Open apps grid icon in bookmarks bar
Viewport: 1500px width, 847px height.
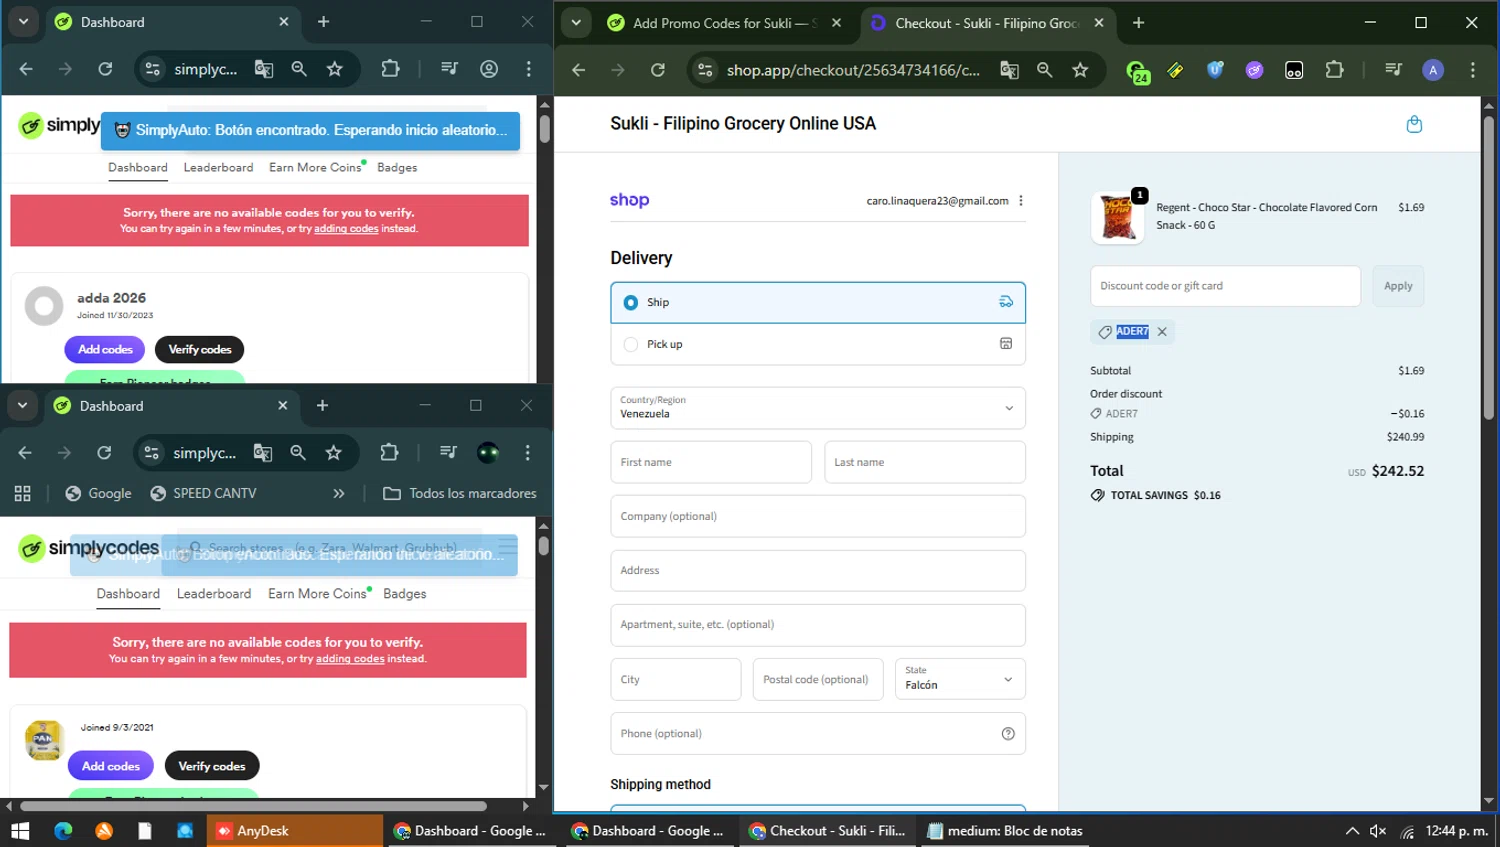click(23, 493)
